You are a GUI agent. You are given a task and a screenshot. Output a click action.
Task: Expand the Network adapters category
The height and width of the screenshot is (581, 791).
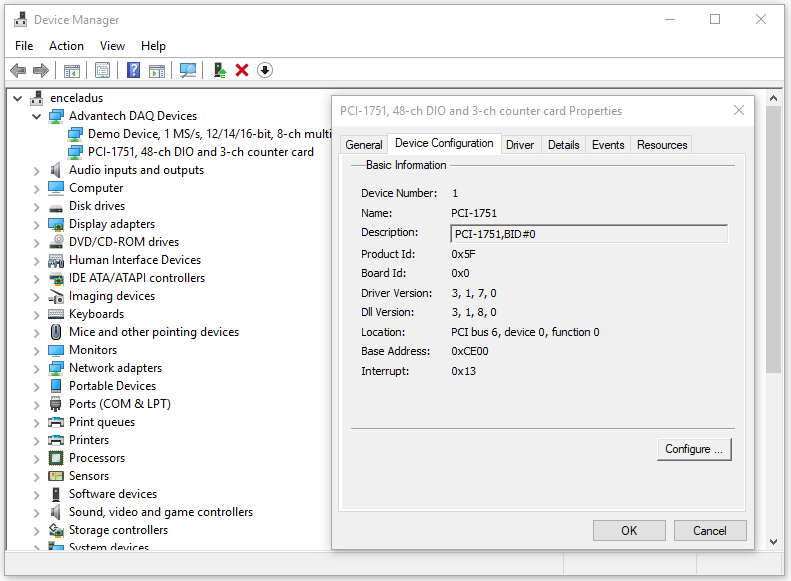coord(37,368)
